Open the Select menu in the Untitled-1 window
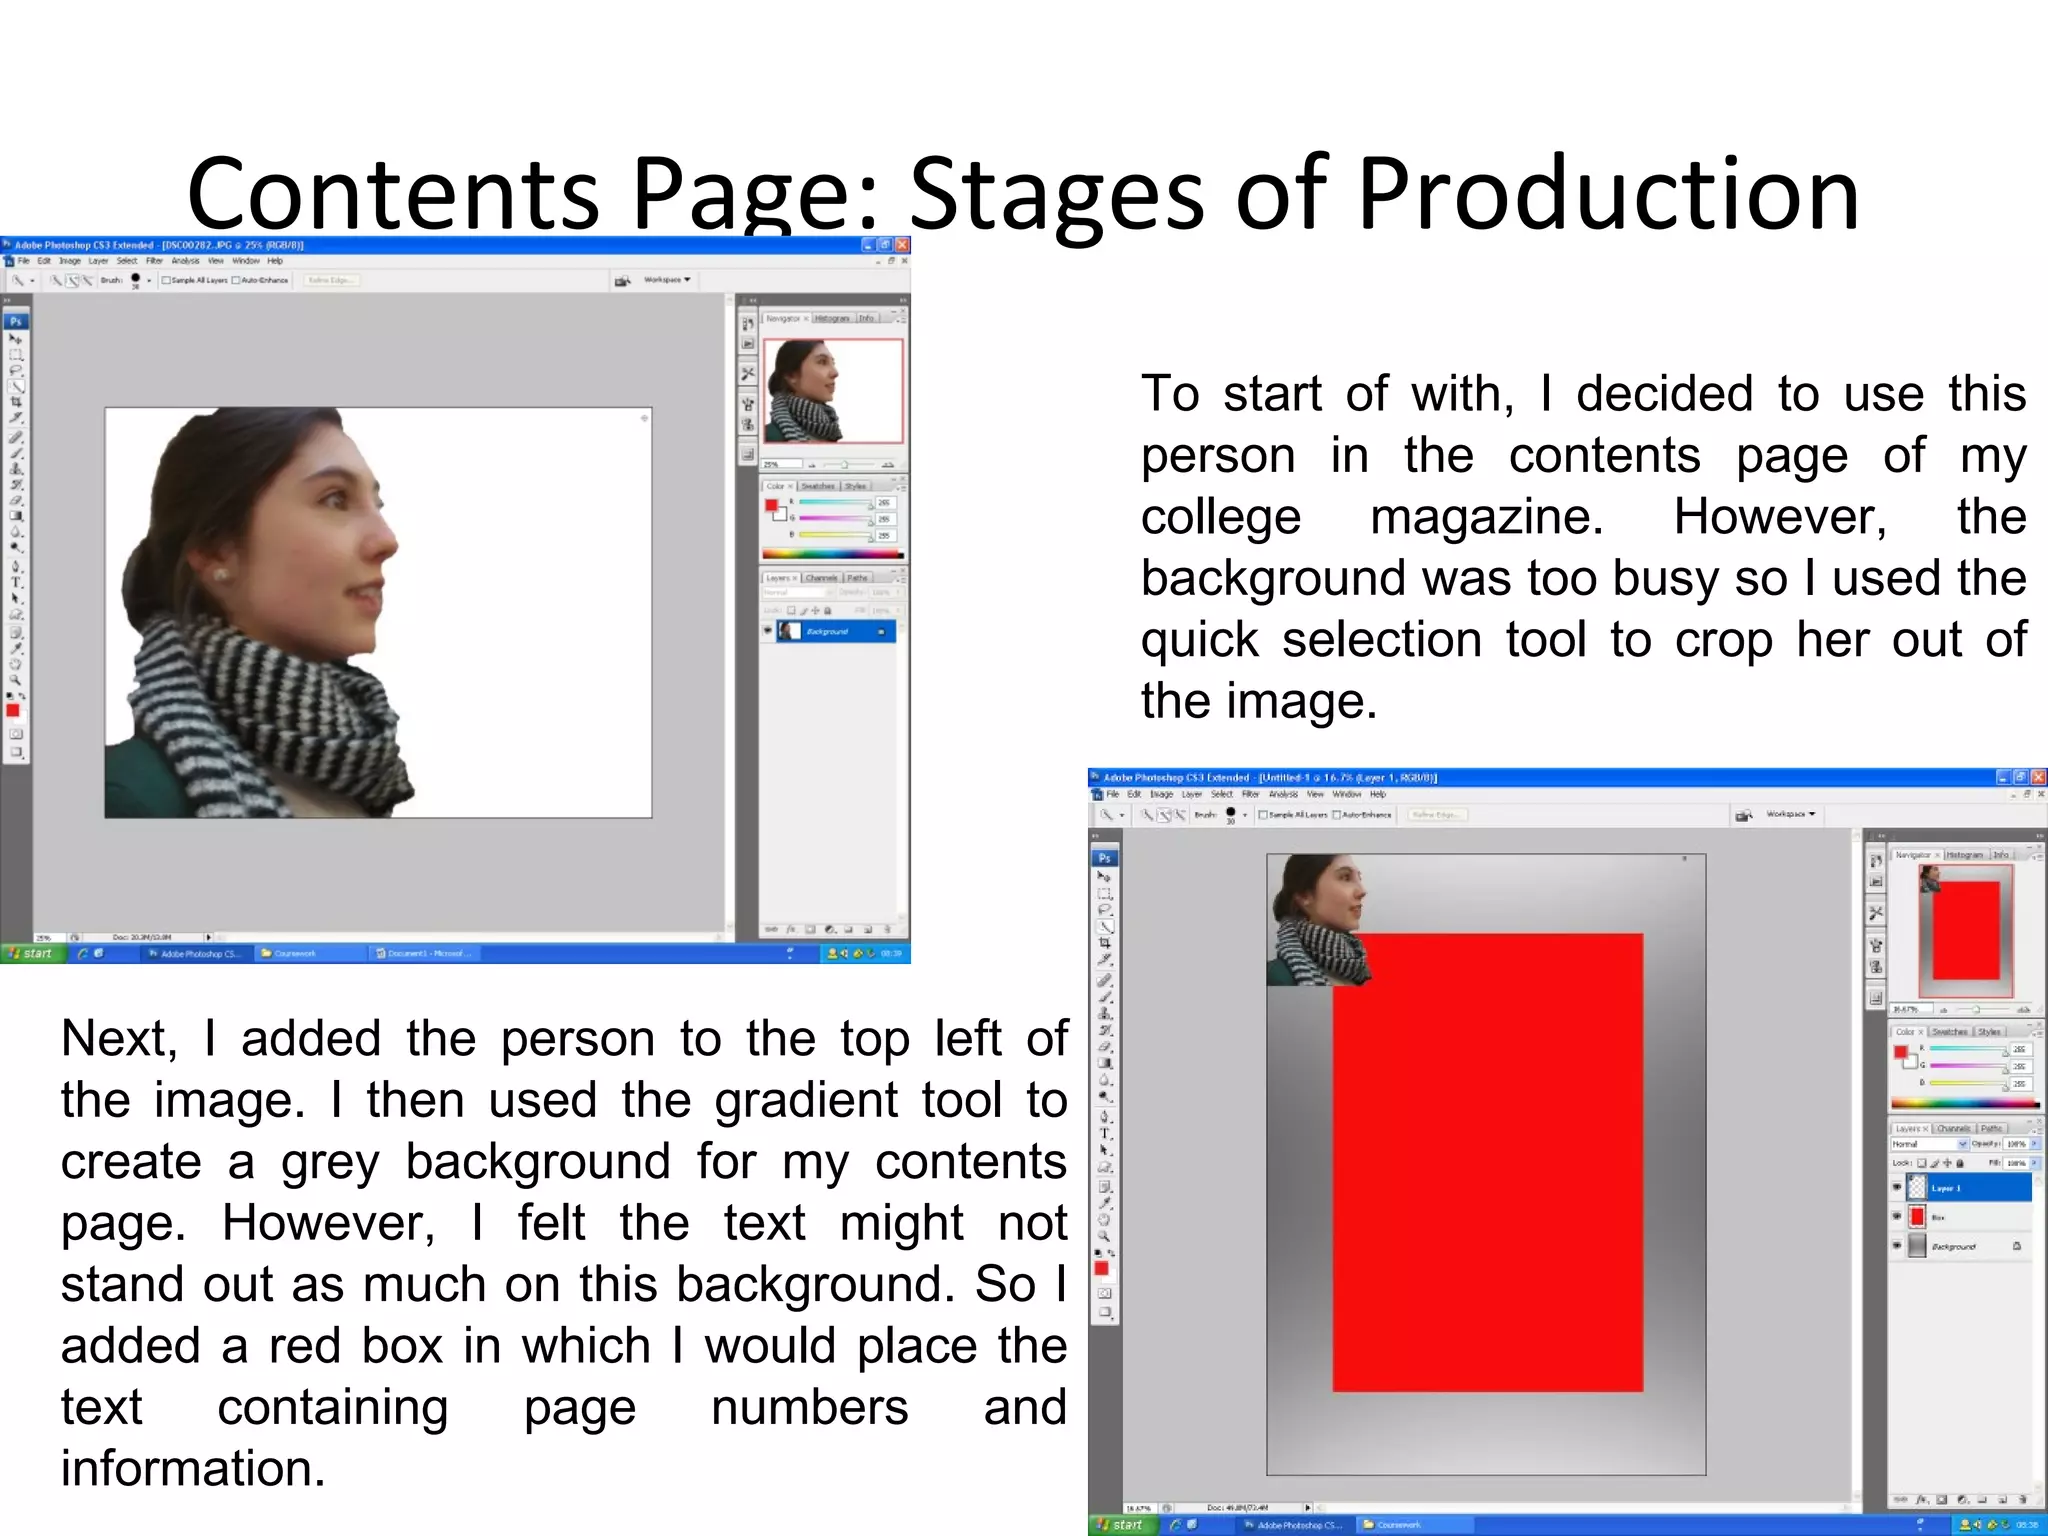Image resolution: width=2048 pixels, height=1536 pixels. (x=1222, y=794)
